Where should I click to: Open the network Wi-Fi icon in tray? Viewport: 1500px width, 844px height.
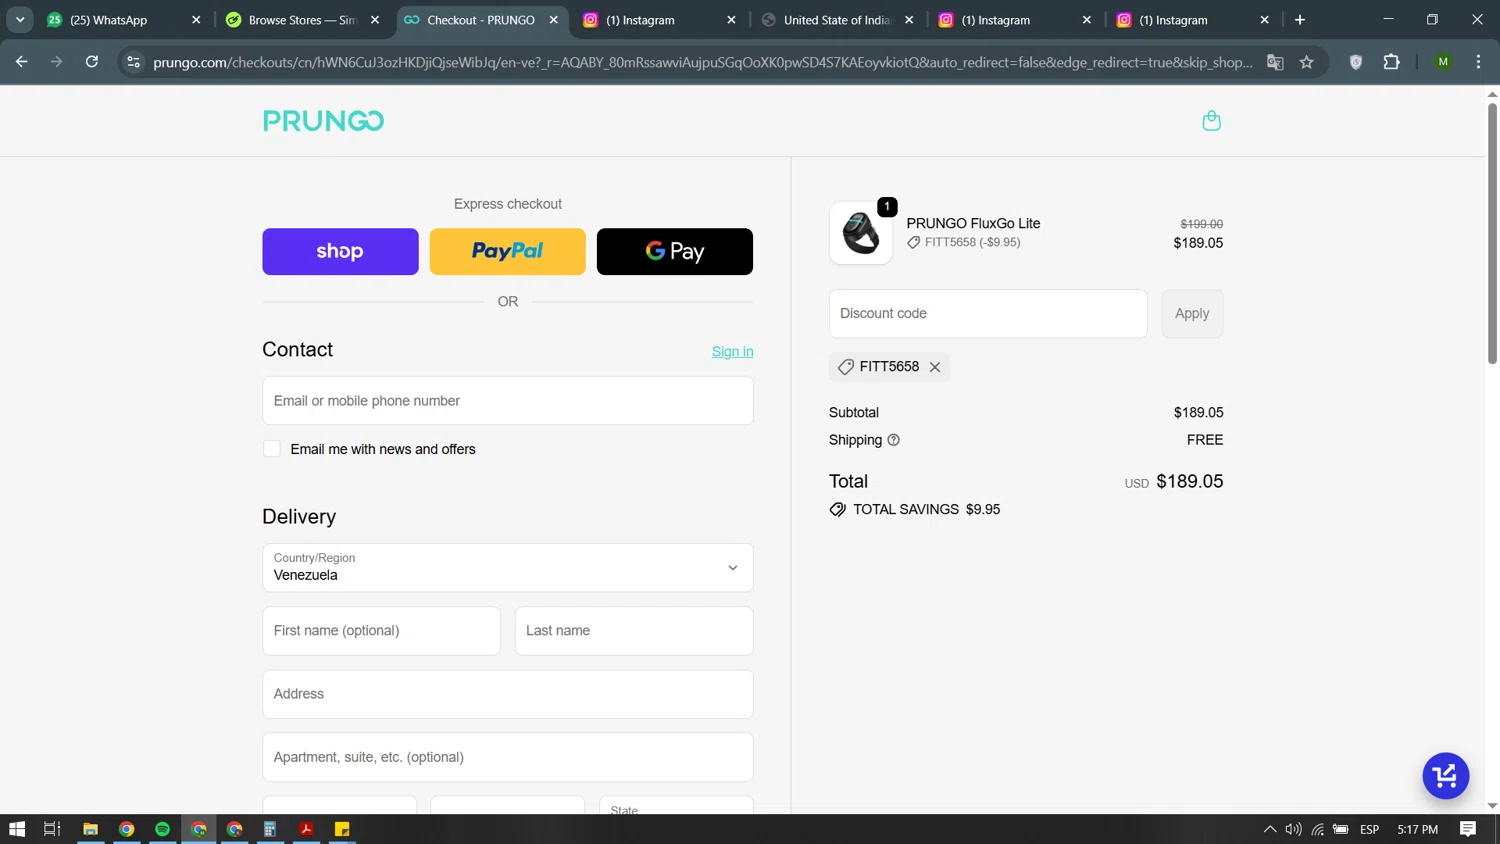[x=1318, y=829]
